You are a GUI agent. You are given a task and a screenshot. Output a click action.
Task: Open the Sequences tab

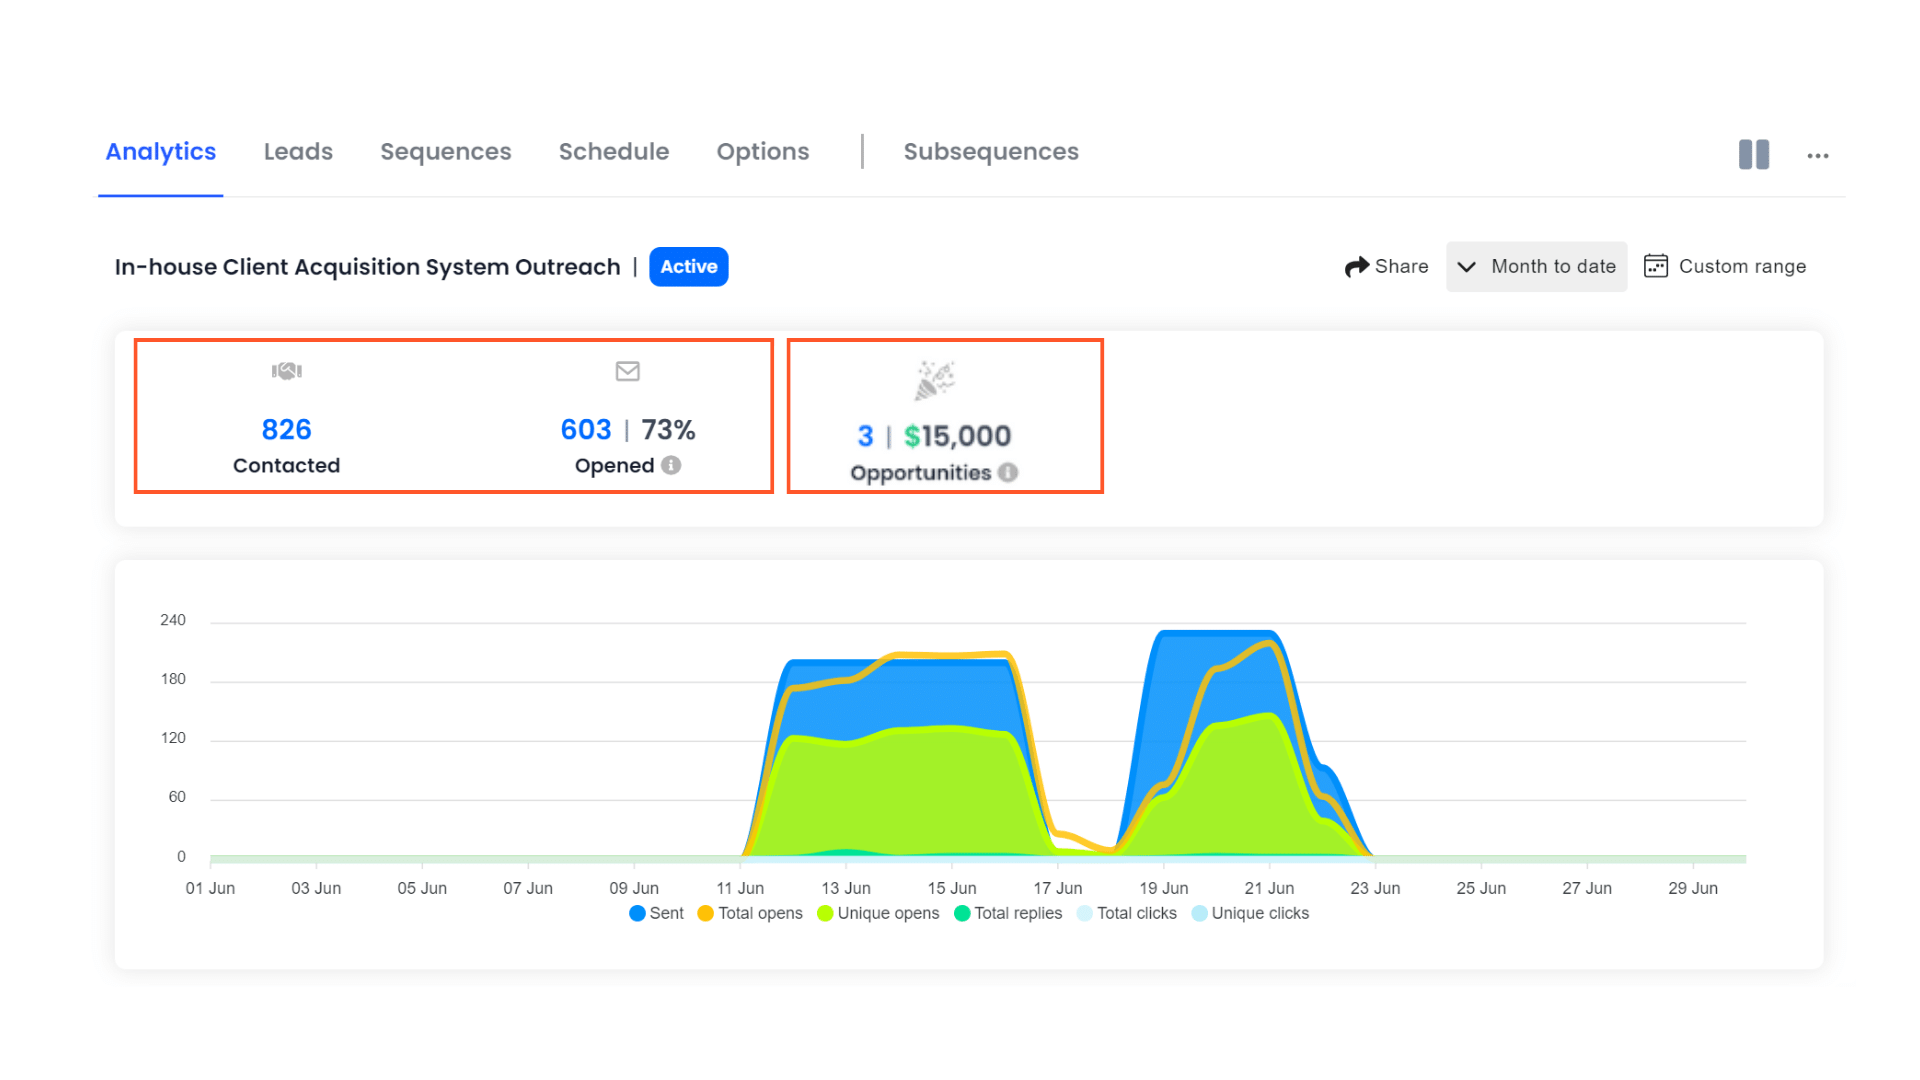click(x=446, y=152)
